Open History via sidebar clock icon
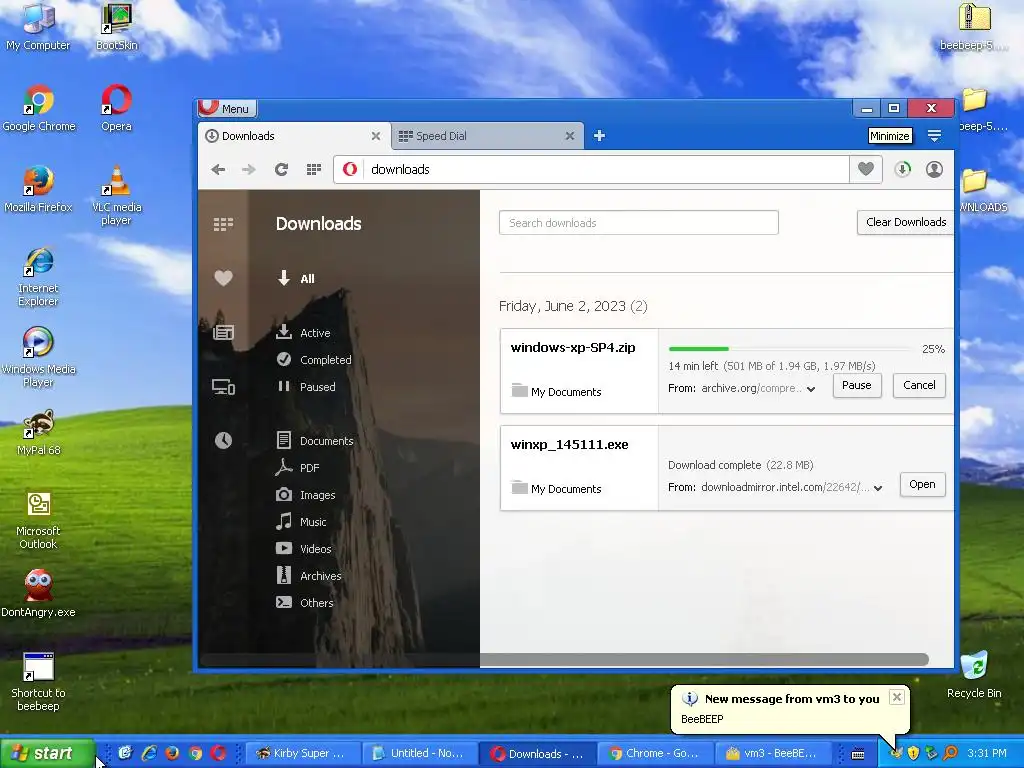The height and width of the screenshot is (768, 1024). point(223,441)
